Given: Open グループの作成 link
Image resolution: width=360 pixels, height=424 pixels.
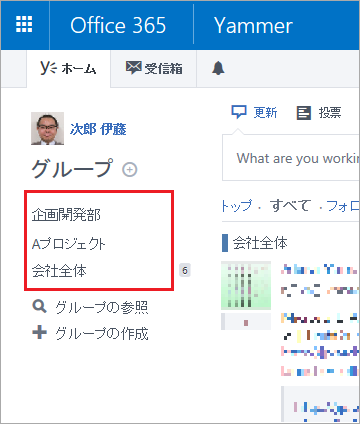Looking at the screenshot, I should coord(102,333).
